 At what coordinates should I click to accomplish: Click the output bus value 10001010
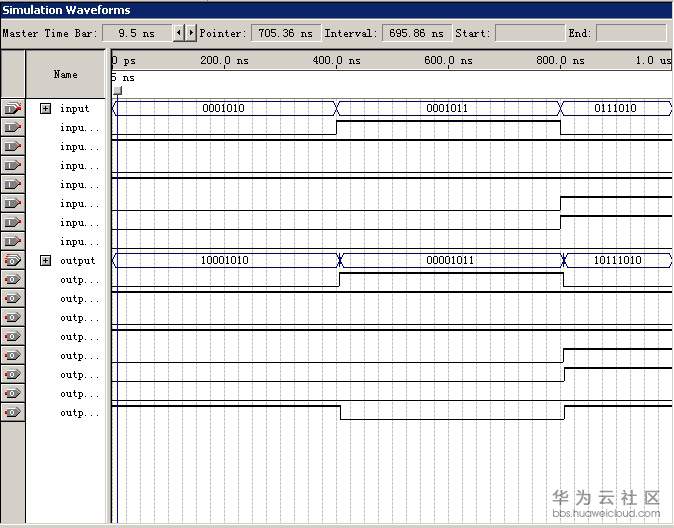(225, 261)
